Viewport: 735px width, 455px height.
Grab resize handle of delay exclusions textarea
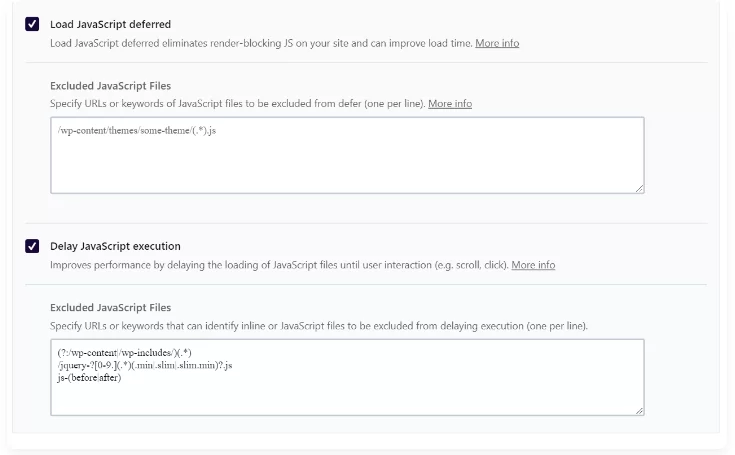pos(639,410)
